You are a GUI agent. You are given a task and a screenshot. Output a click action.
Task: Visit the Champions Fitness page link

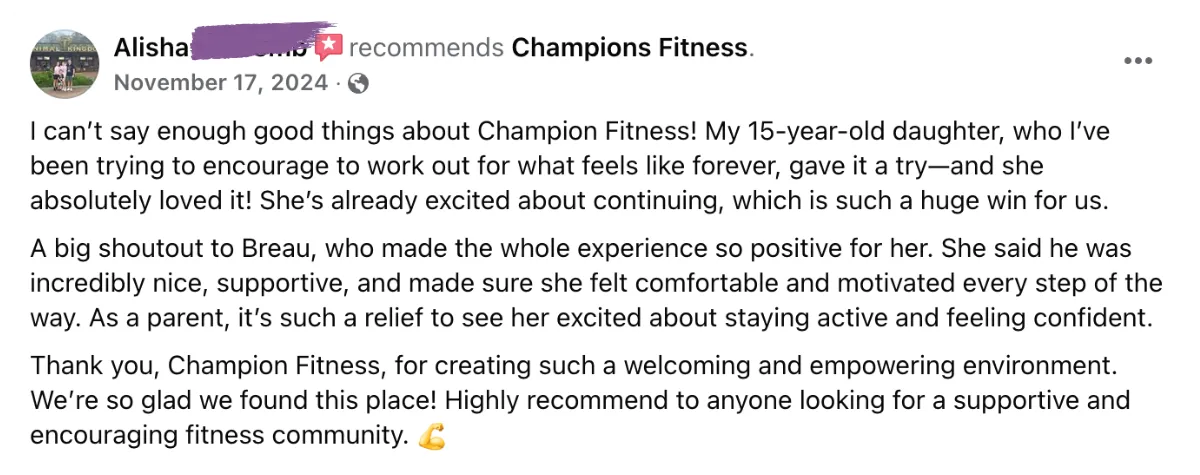point(630,46)
